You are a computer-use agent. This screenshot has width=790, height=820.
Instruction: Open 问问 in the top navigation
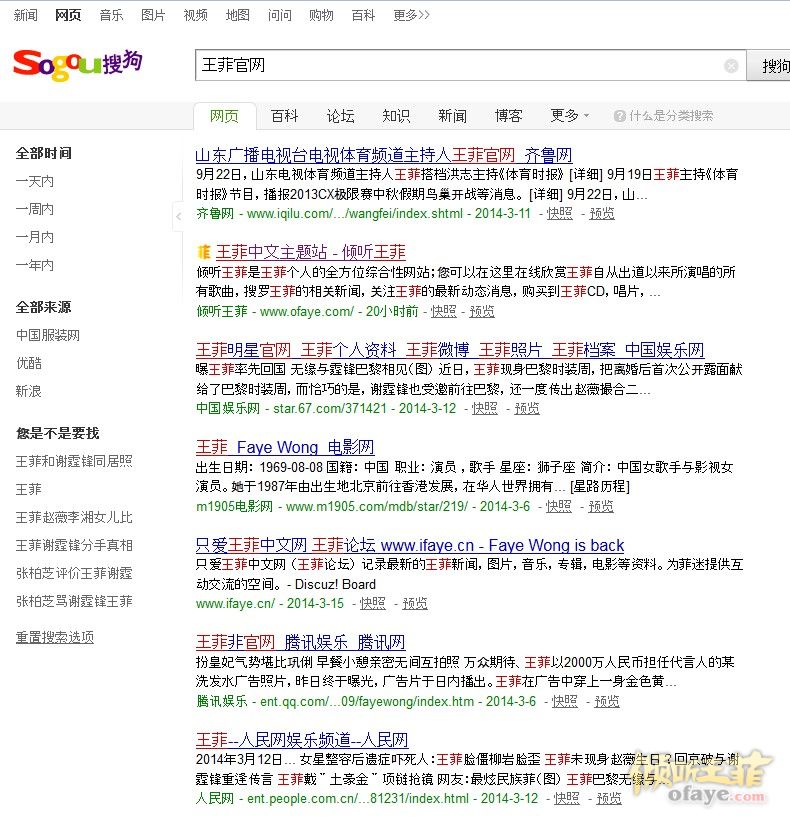click(280, 15)
